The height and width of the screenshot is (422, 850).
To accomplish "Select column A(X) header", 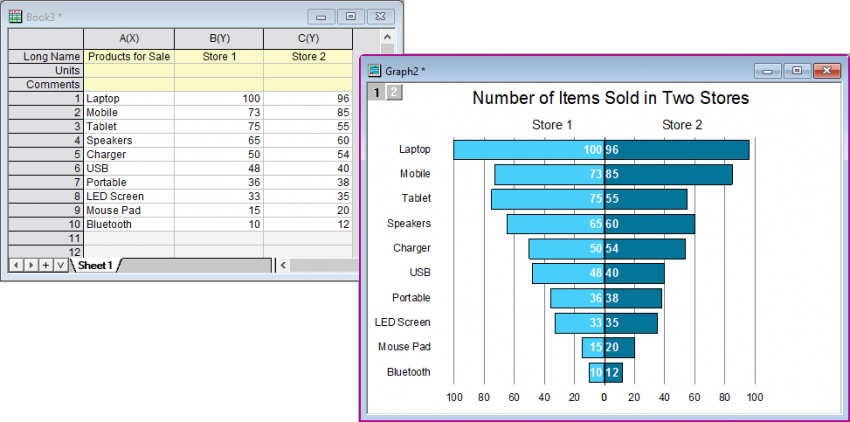I will point(129,39).
